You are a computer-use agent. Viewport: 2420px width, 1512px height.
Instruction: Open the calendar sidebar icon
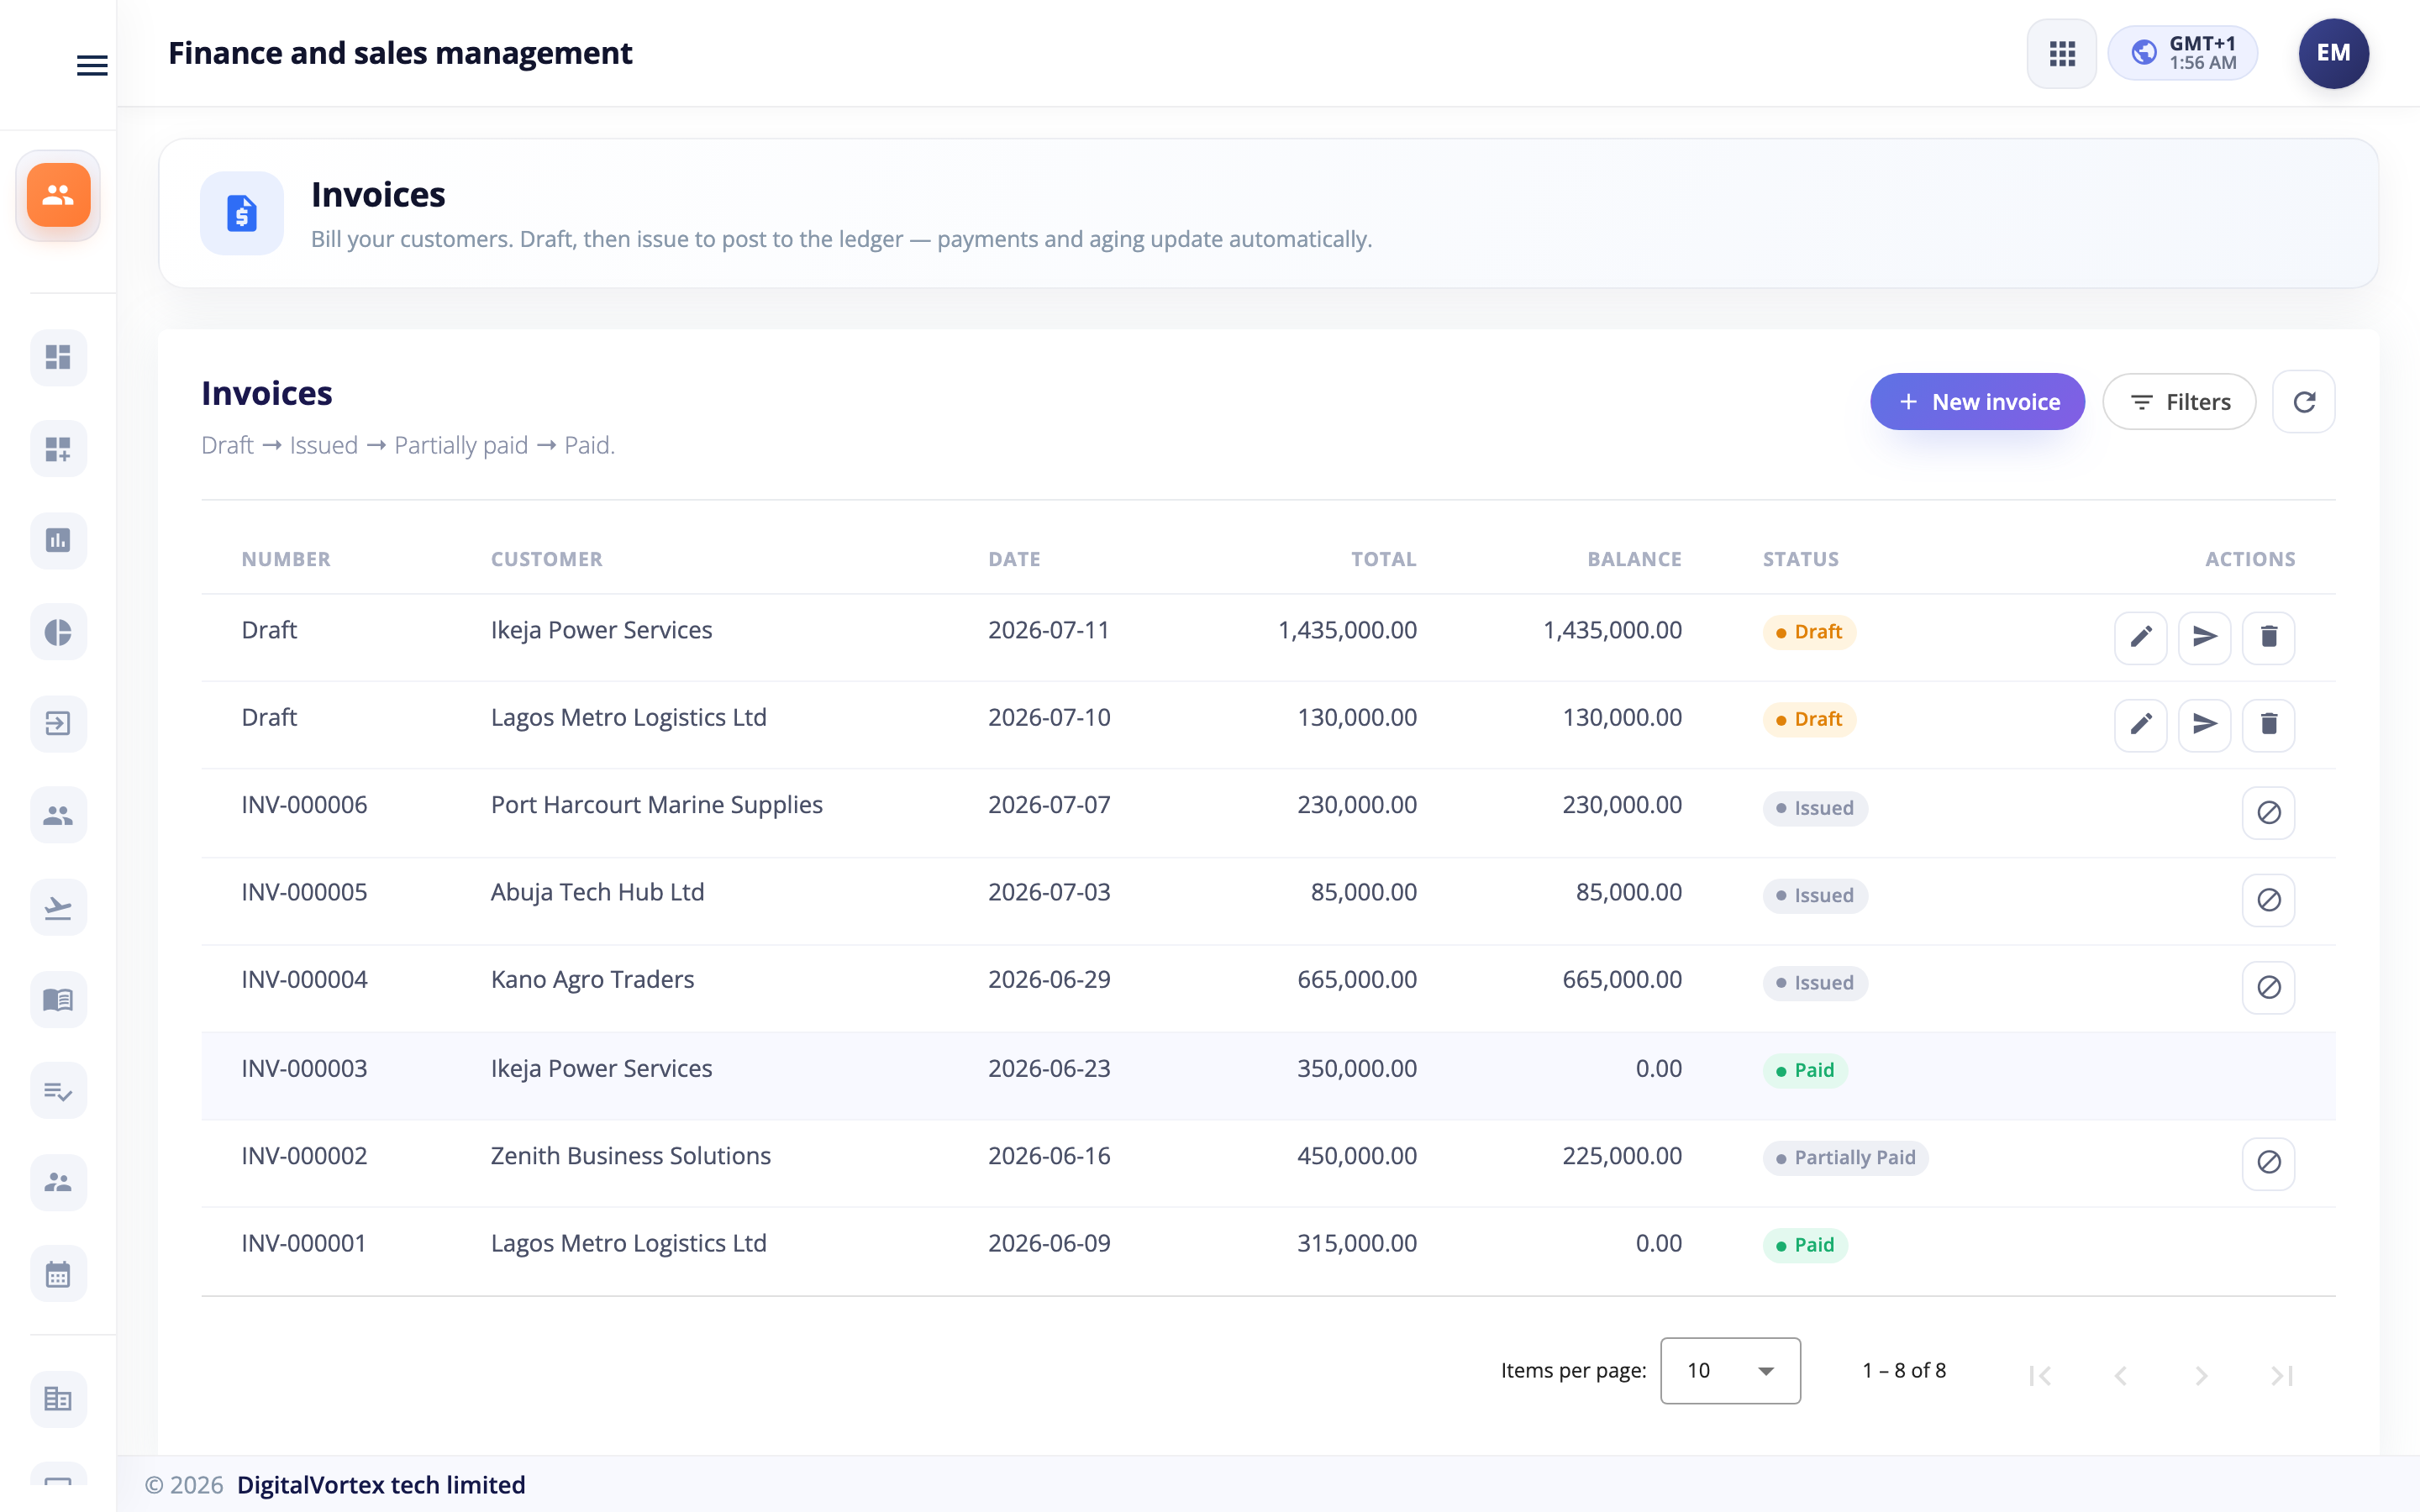58,1274
